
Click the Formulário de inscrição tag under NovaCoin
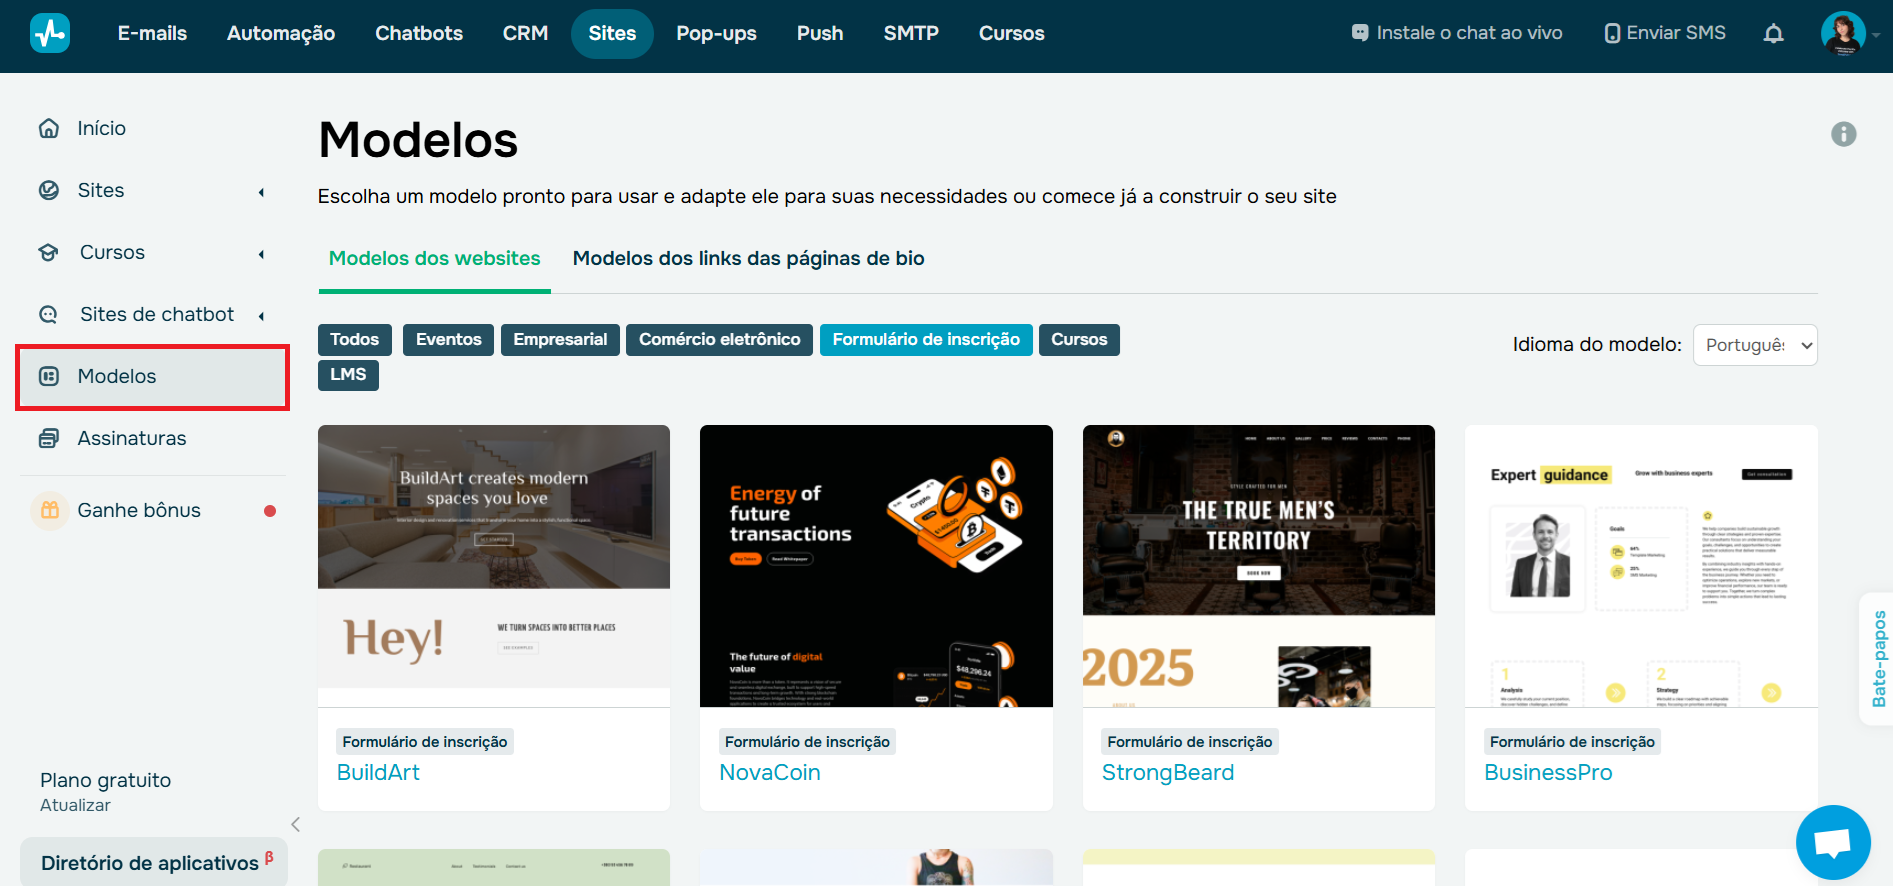807,742
